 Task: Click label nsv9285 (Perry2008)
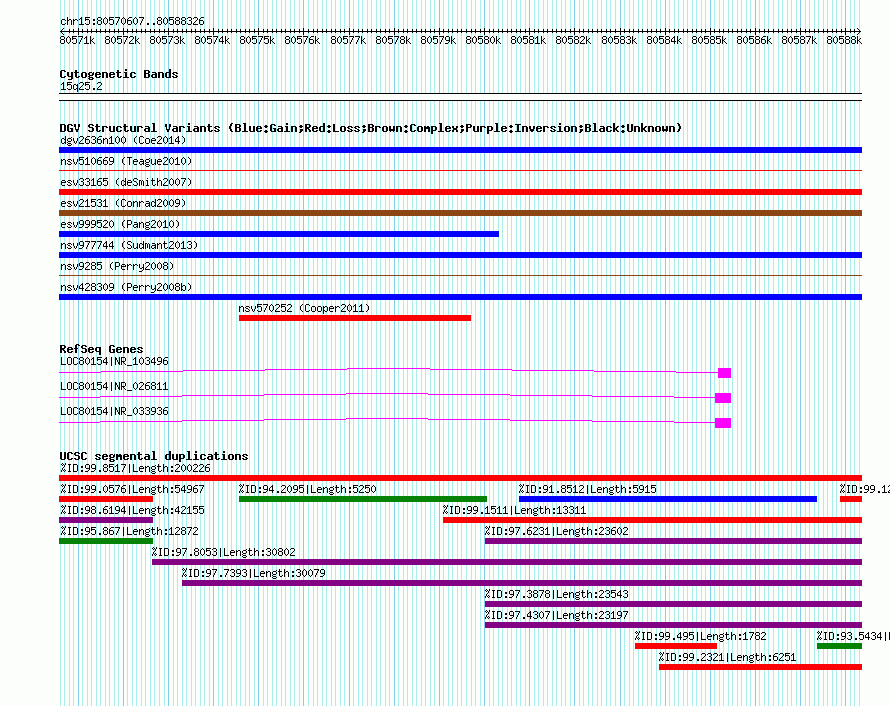pyautogui.click(x=117, y=266)
